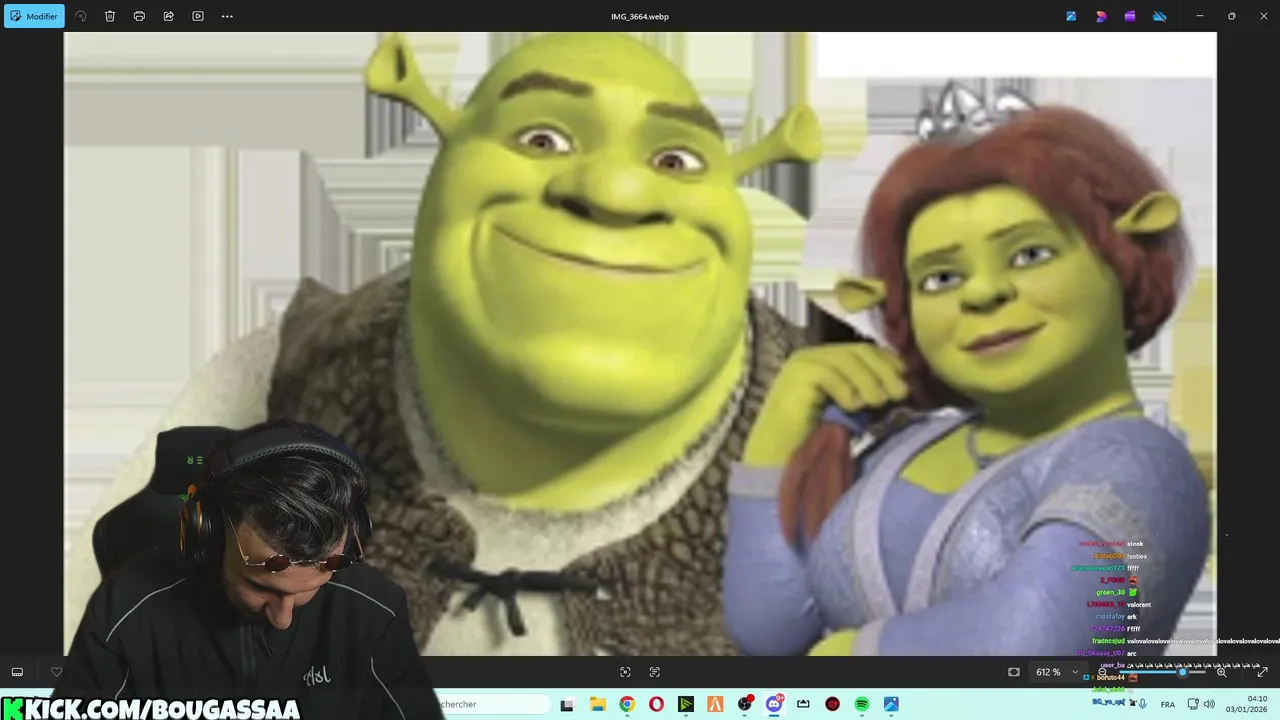This screenshot has width=1280, height=720.
Task: Click the zoom in magnifier icon
Action: click(1222, 672)
